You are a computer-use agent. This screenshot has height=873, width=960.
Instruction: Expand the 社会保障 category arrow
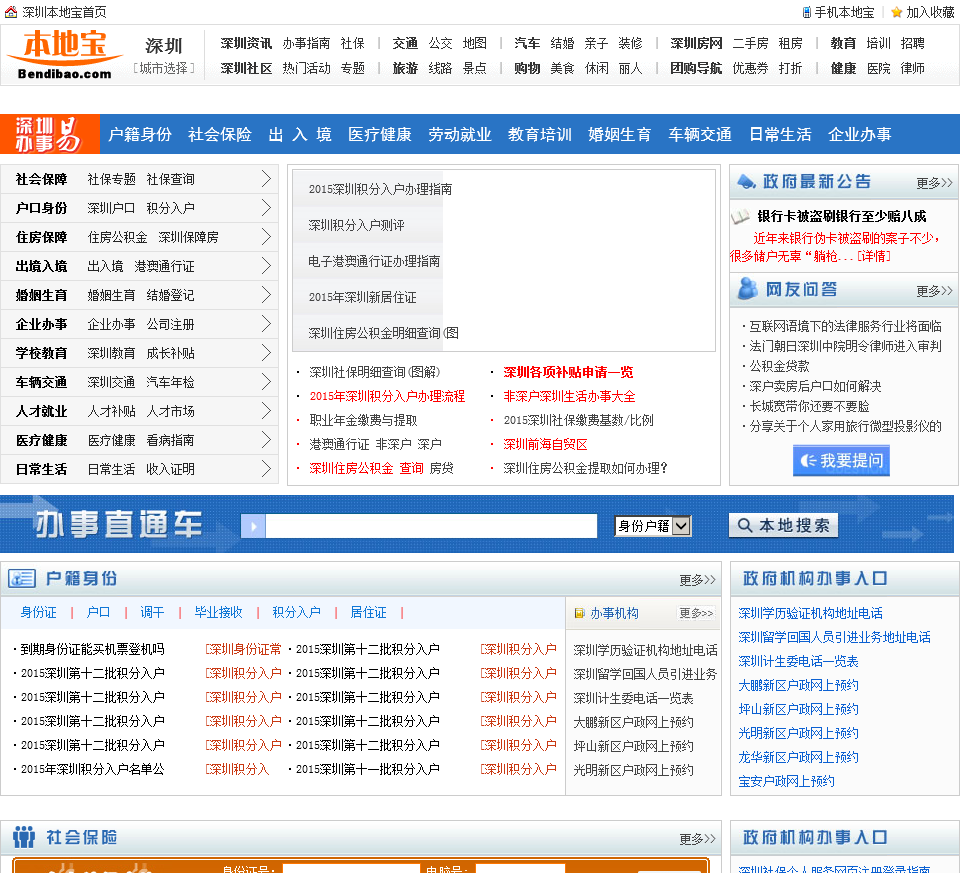tap(266, 179)
